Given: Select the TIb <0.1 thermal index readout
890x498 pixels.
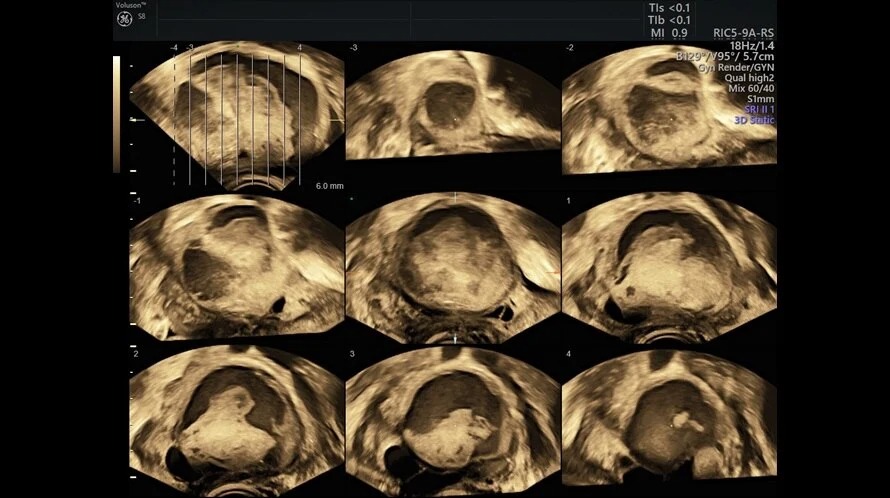Looking at the screenshot, I should click(x=669, y=20).
